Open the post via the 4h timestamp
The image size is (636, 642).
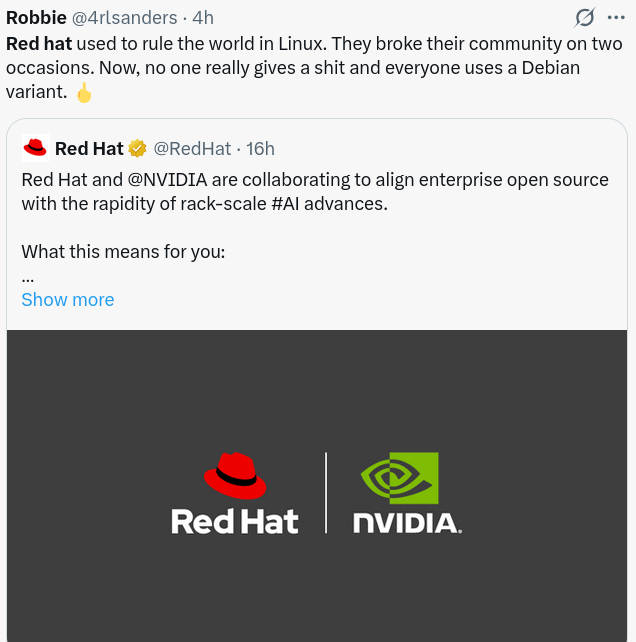click(203, 17)
